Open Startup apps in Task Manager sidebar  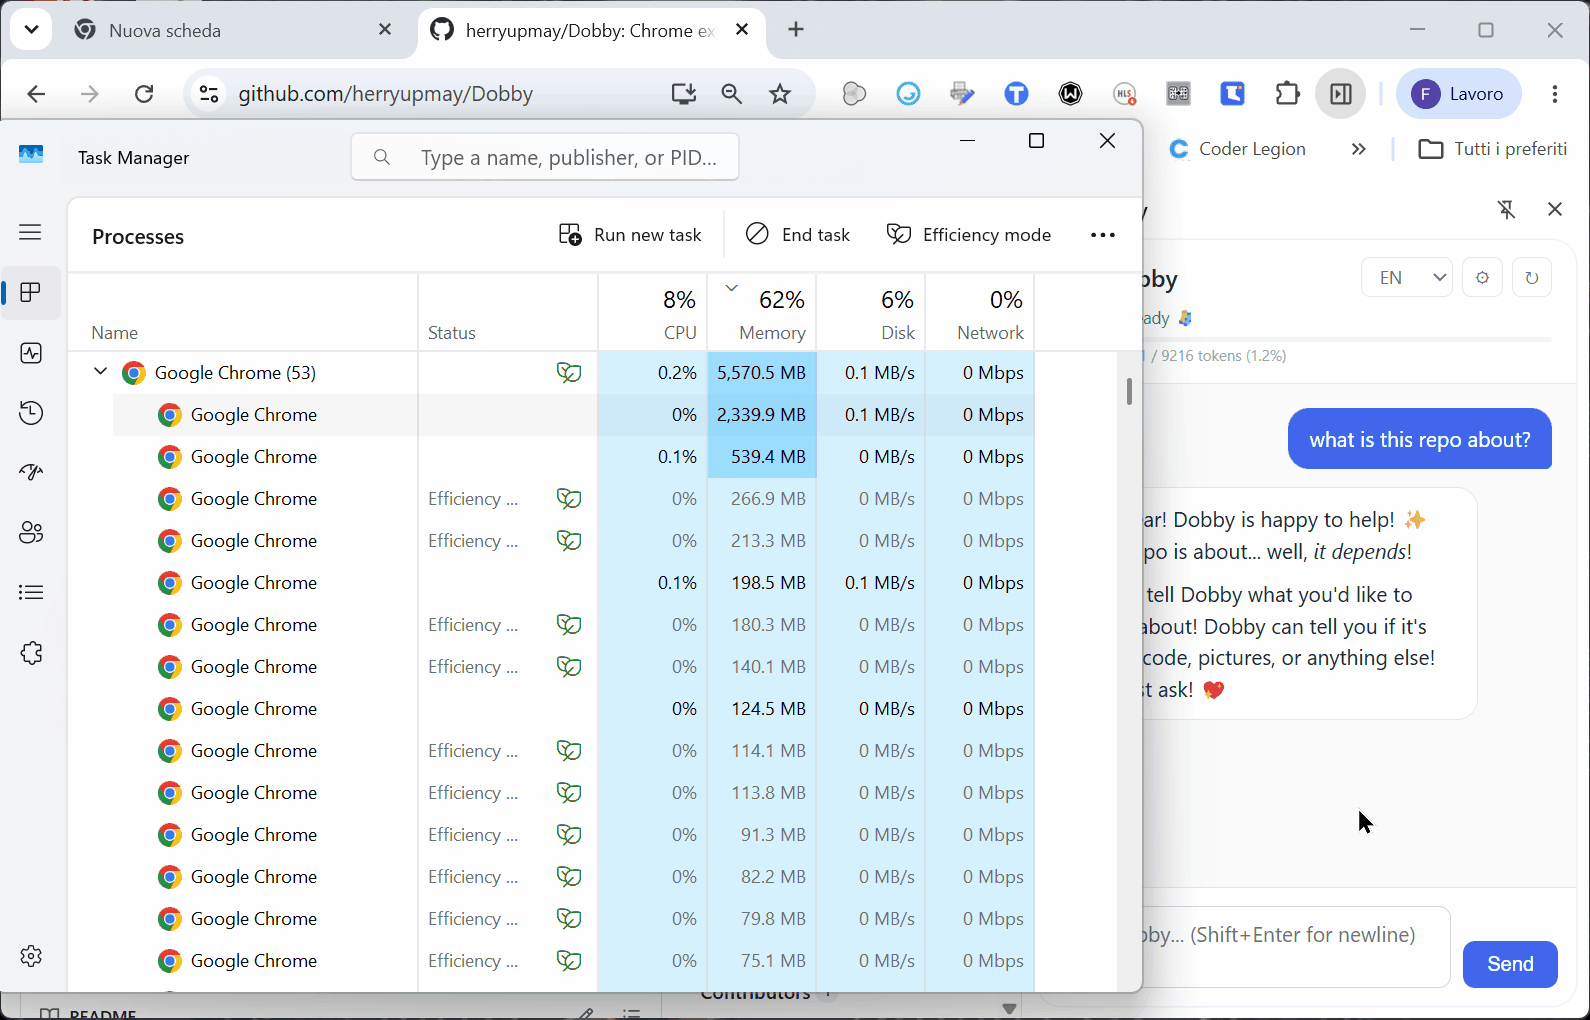[31, 472]
